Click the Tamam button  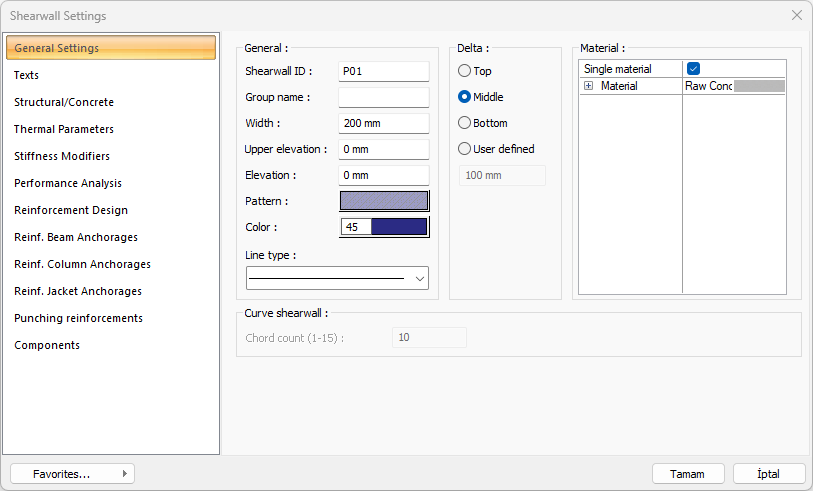coord(687,474)
